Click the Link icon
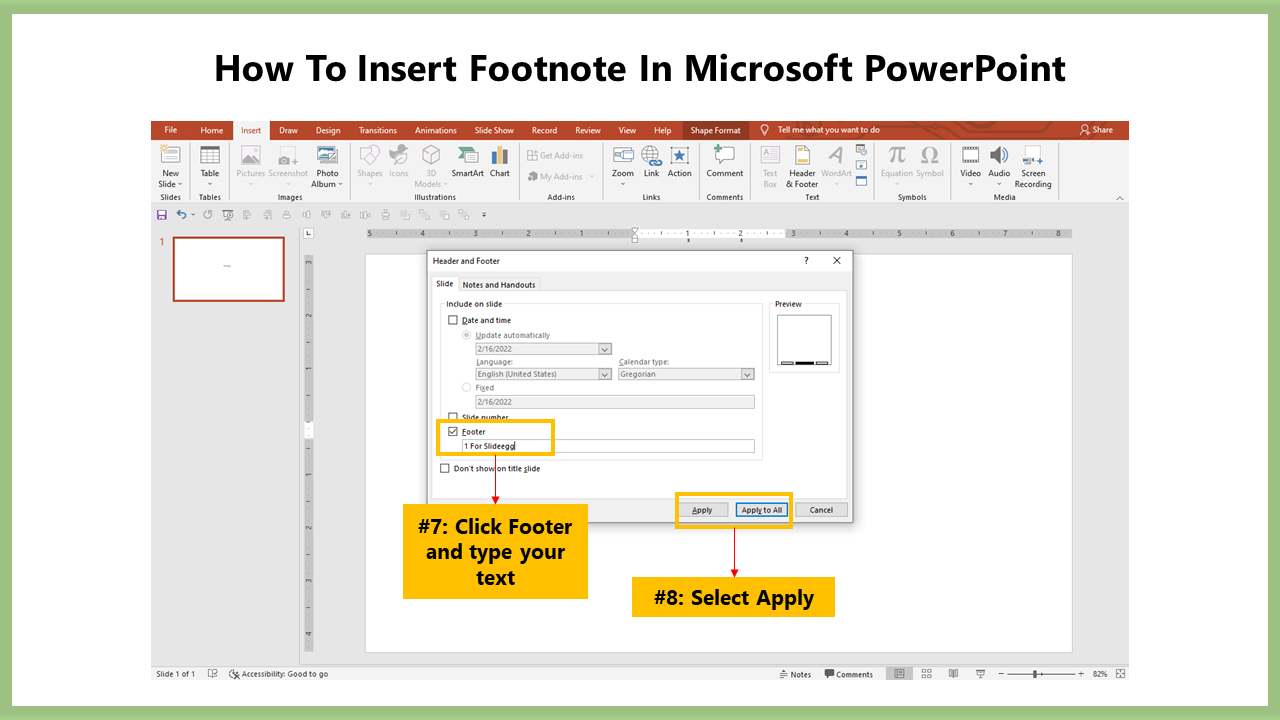 (651, 155)
